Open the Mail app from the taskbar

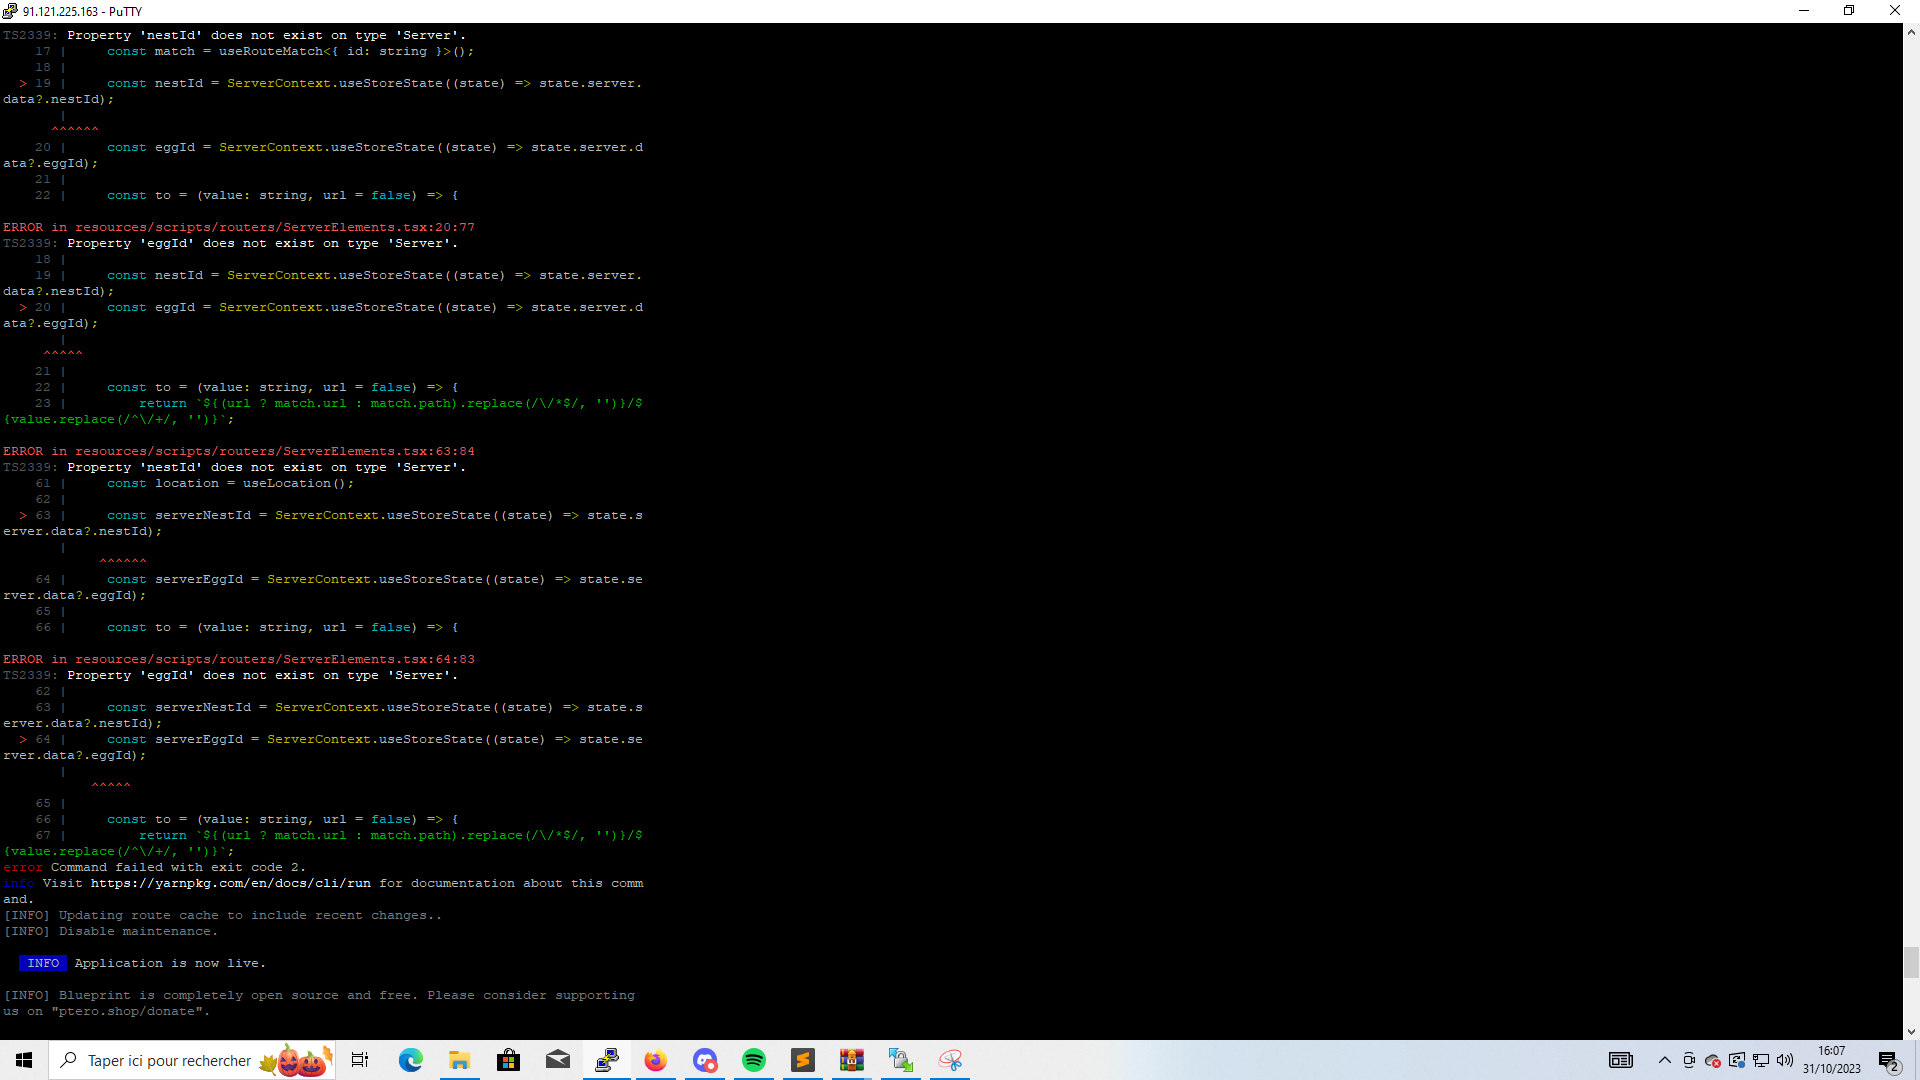[x=558, y=1060]
